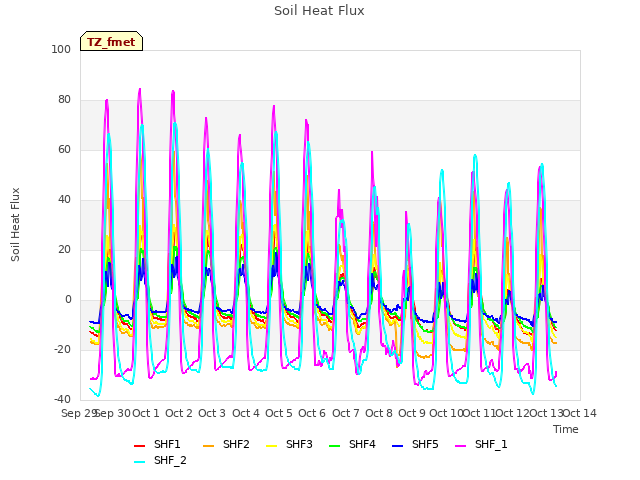The width and height of the screenshot is (640, 480).
Task: Click the 60 y-axis tick label
Action: pyautogui.click(x=64, y=149)
